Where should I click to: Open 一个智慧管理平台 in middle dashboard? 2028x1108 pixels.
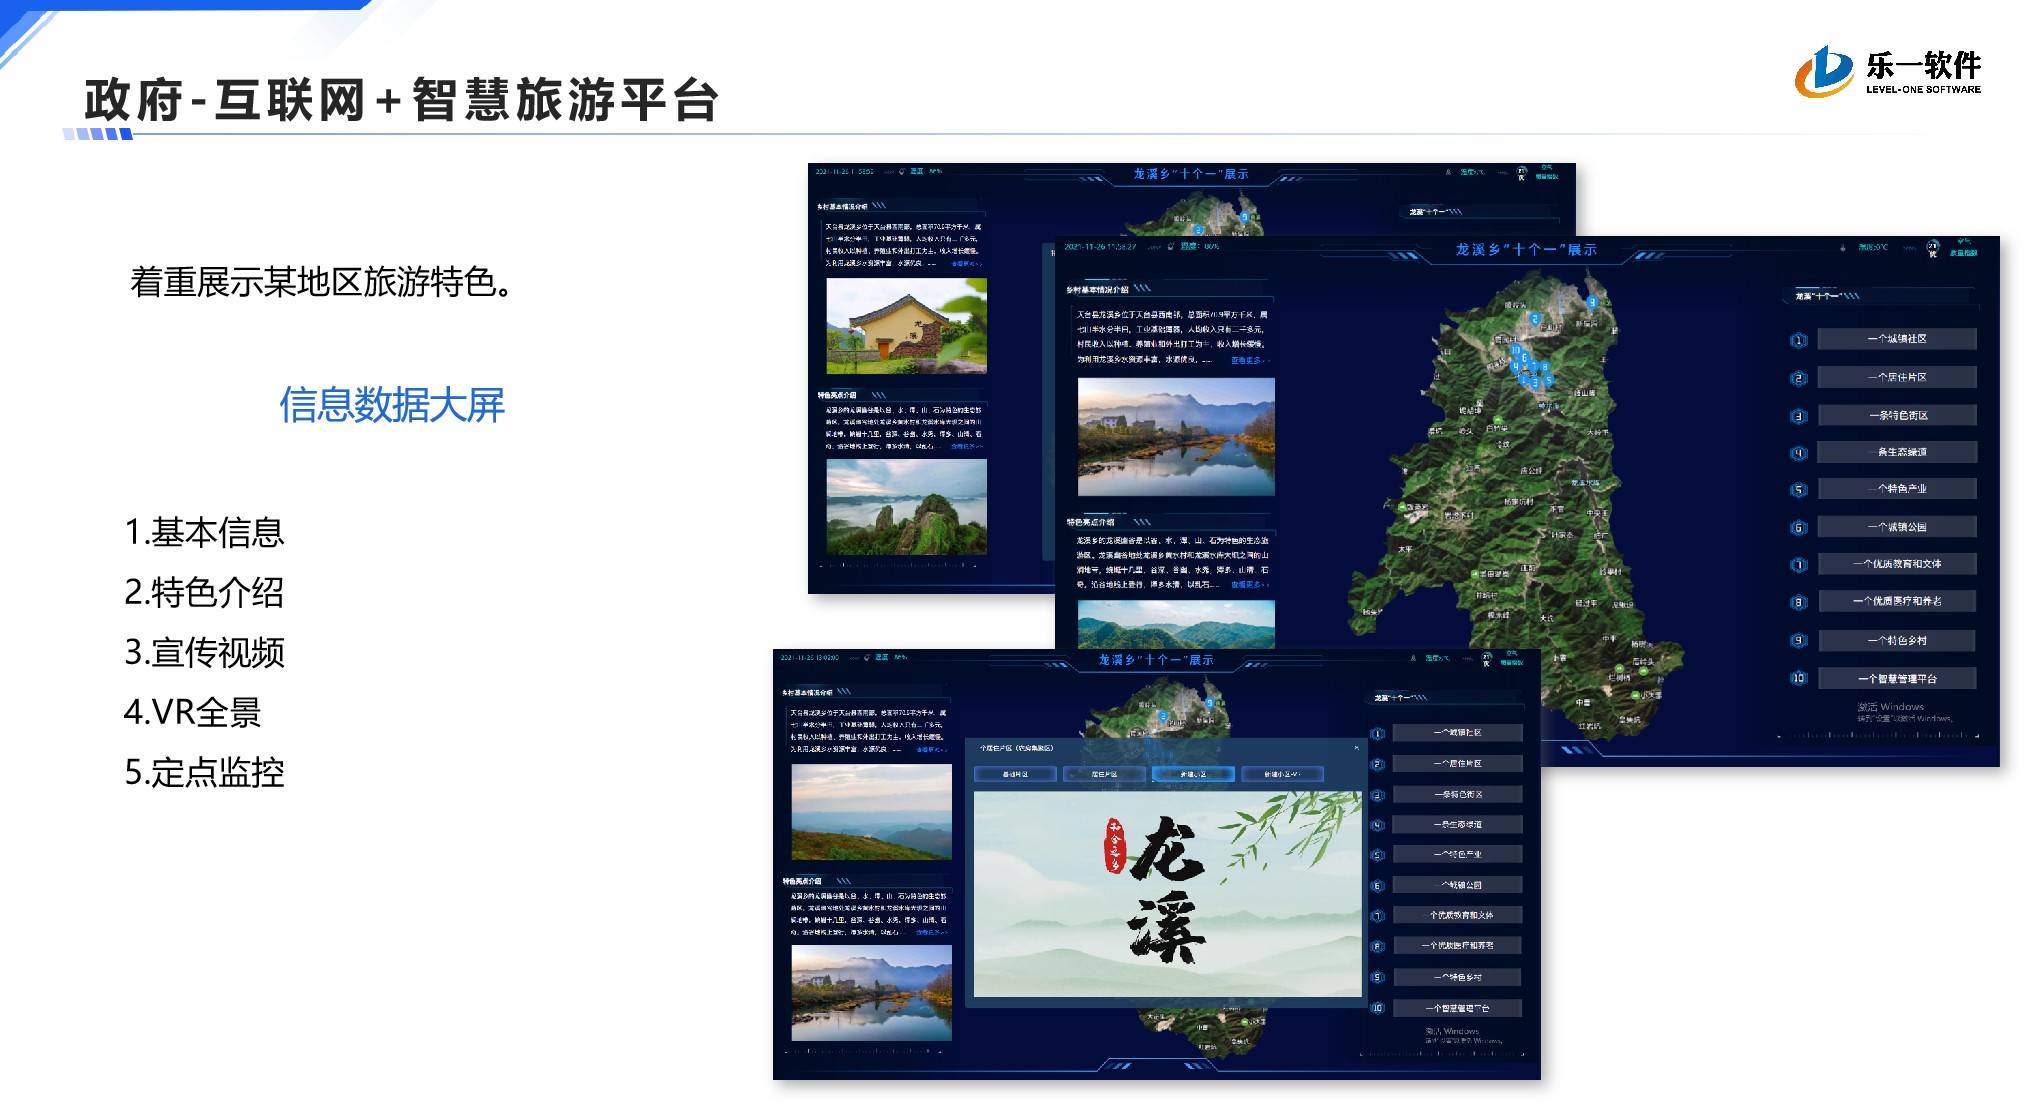[1896, 678]
